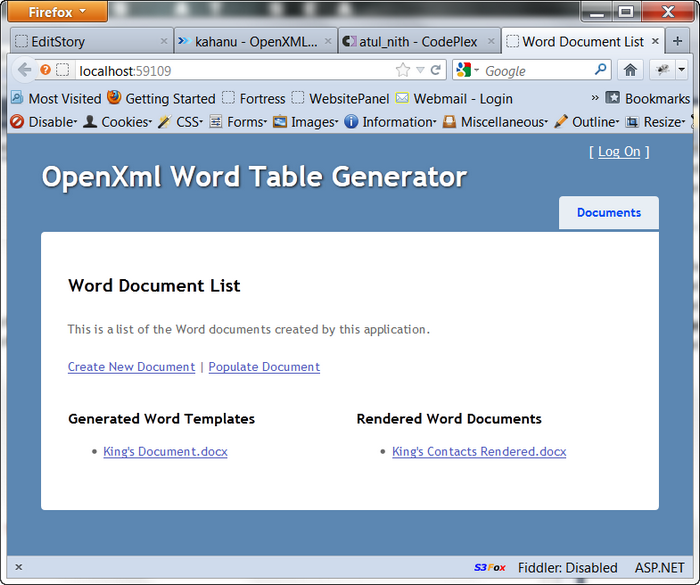Image resolution: width=700 pixels, height=585 pixels.
Task: Open the Forms developer menu
Action: [238, 121]
